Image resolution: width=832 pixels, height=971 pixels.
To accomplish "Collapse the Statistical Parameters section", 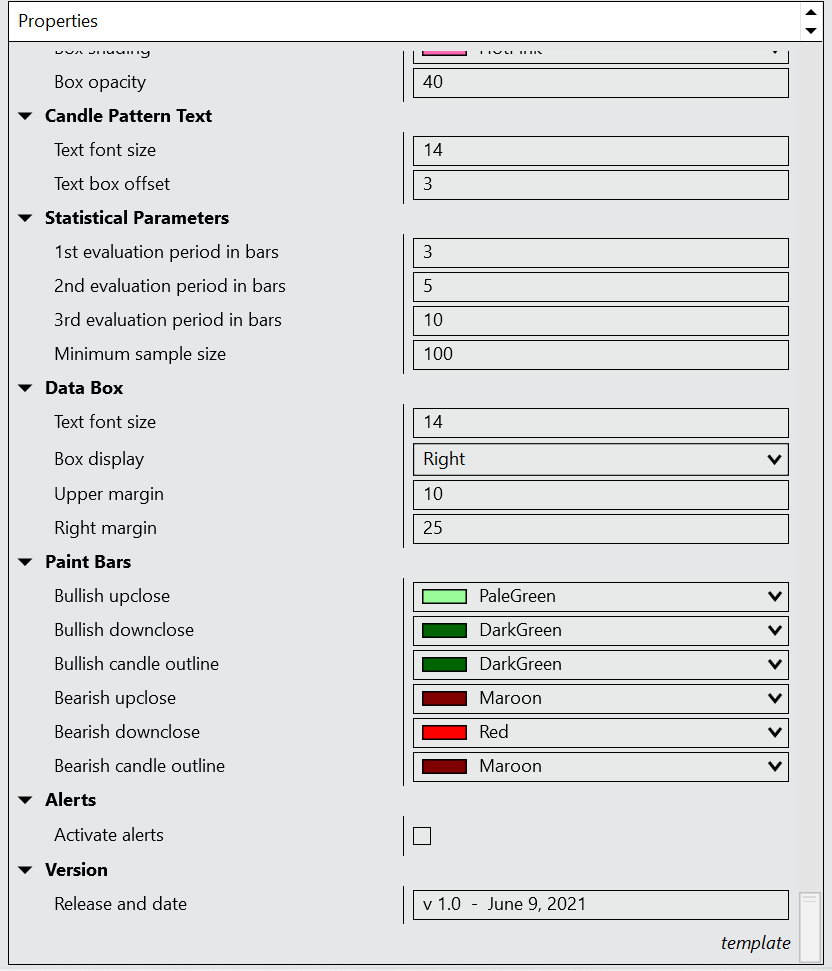I will (x=26, y=218).
